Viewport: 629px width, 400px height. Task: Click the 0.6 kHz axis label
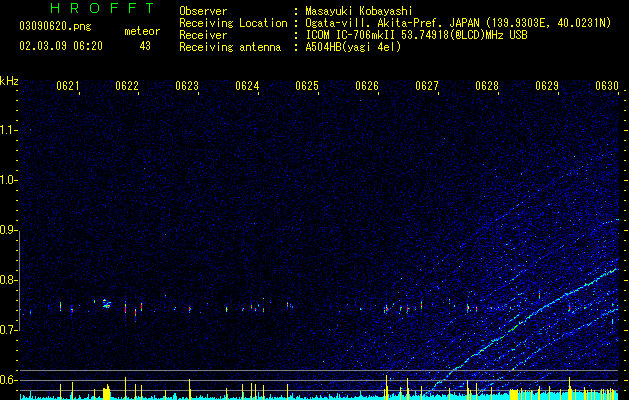[9, 380]
